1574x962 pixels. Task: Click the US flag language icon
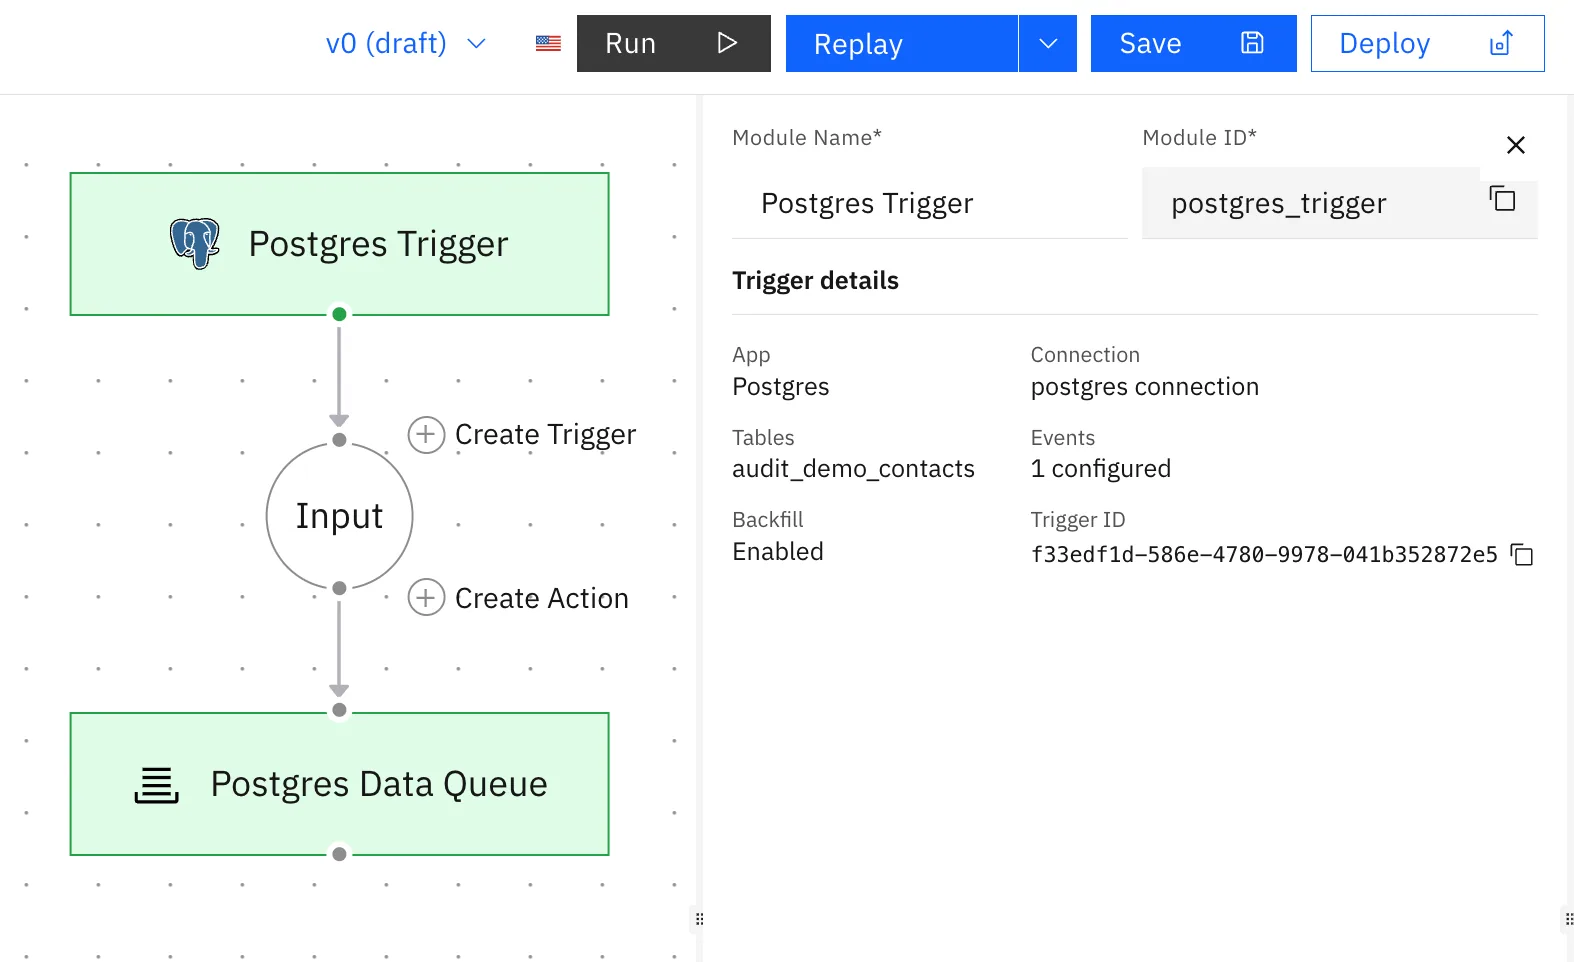click(548, 44)
